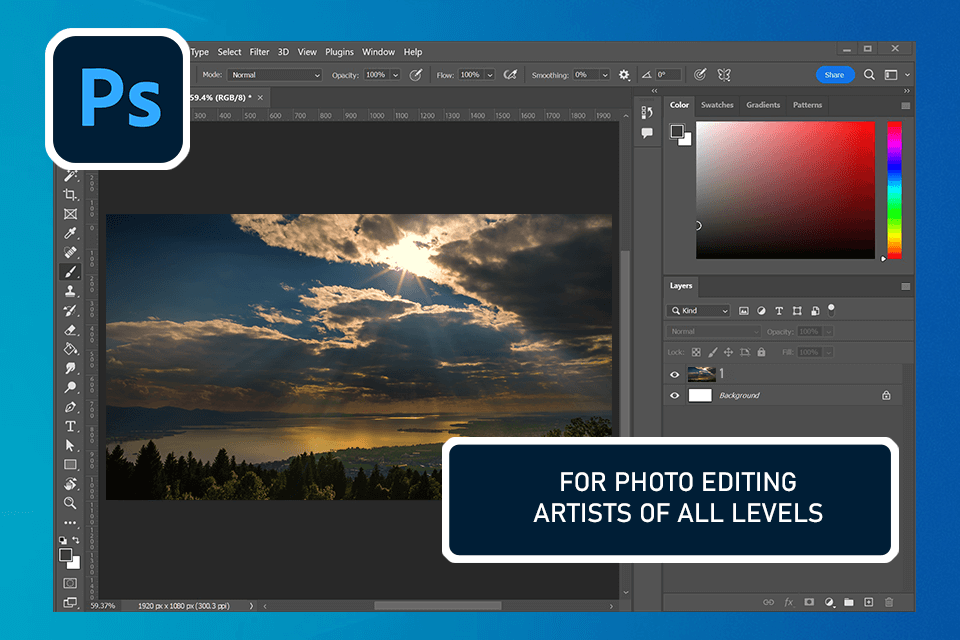Image resolution: width=960 pixels, height=640 pixels.
Task: Select the Brush tool in the toolbar
Action: 70,272
